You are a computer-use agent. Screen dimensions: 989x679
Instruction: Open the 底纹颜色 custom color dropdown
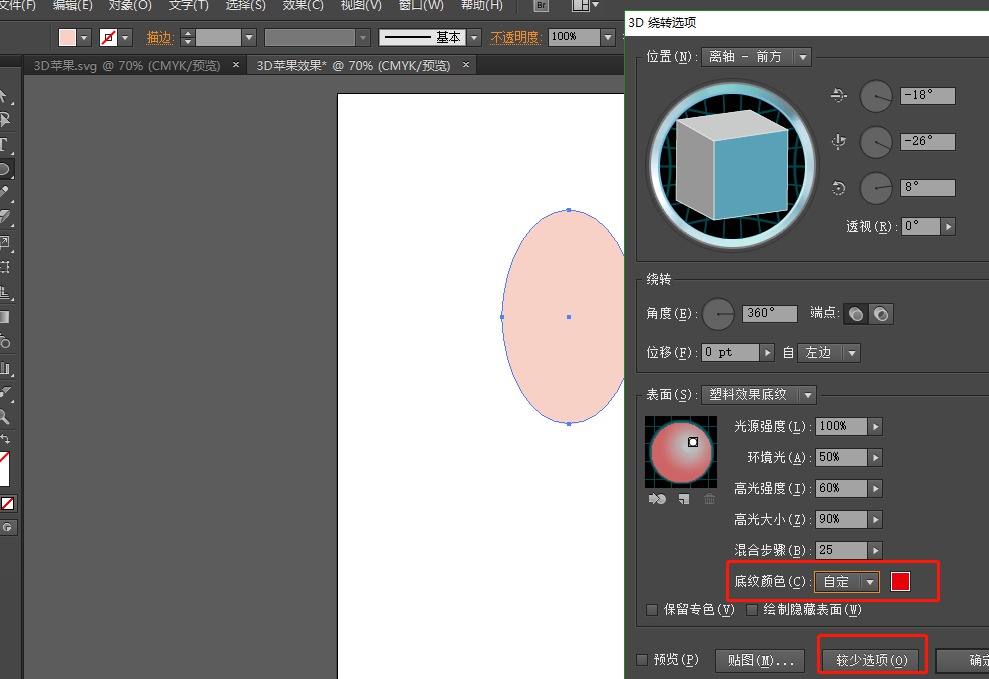pyautogui.click(x=847, y=581)
